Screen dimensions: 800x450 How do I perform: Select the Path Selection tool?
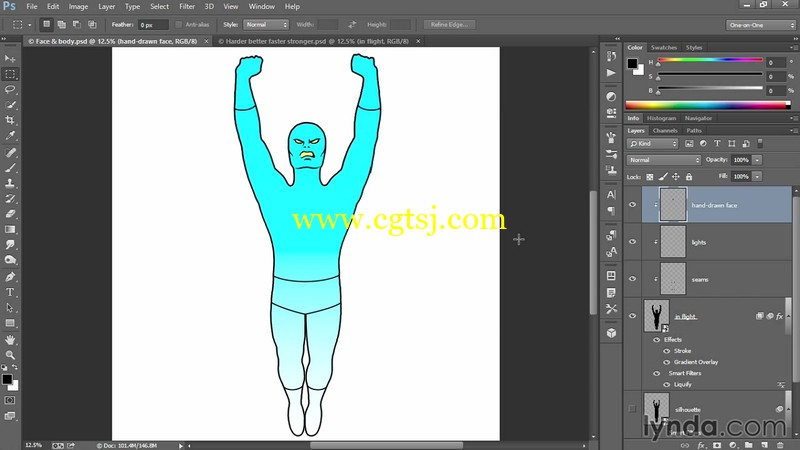click(x=10, y=307)
